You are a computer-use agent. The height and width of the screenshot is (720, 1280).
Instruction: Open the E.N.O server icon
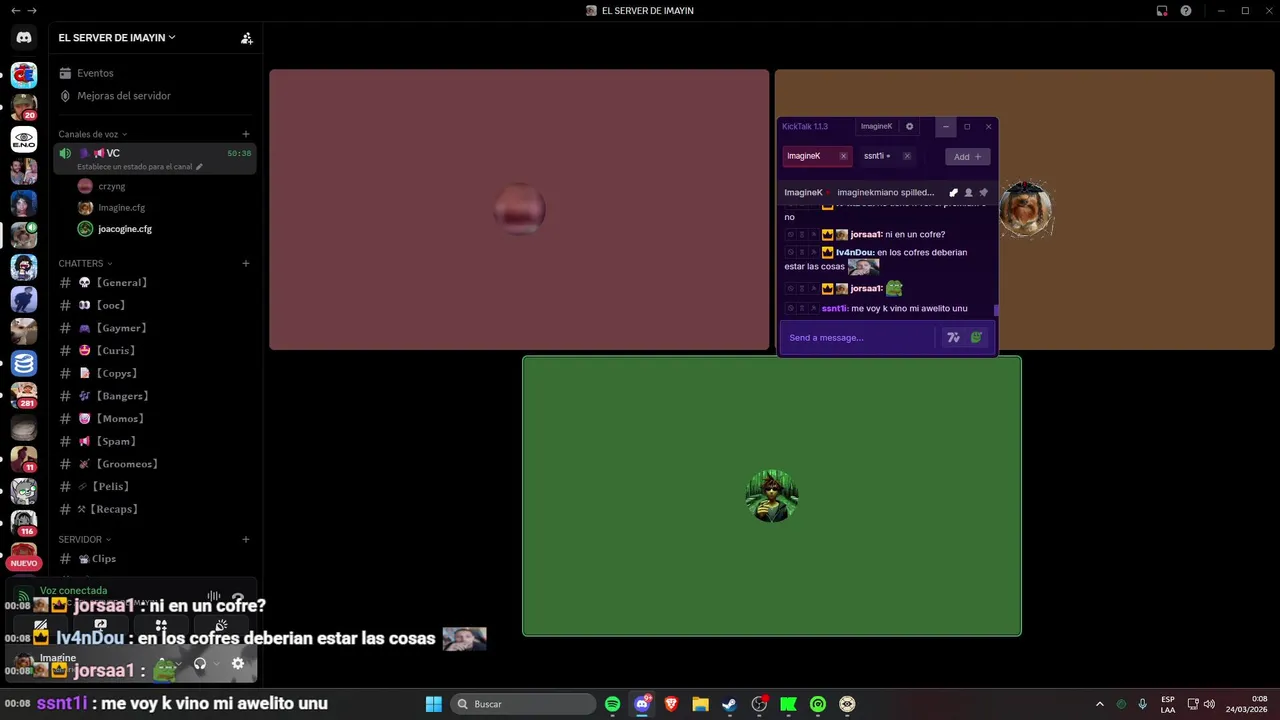(x=24, y=139)
